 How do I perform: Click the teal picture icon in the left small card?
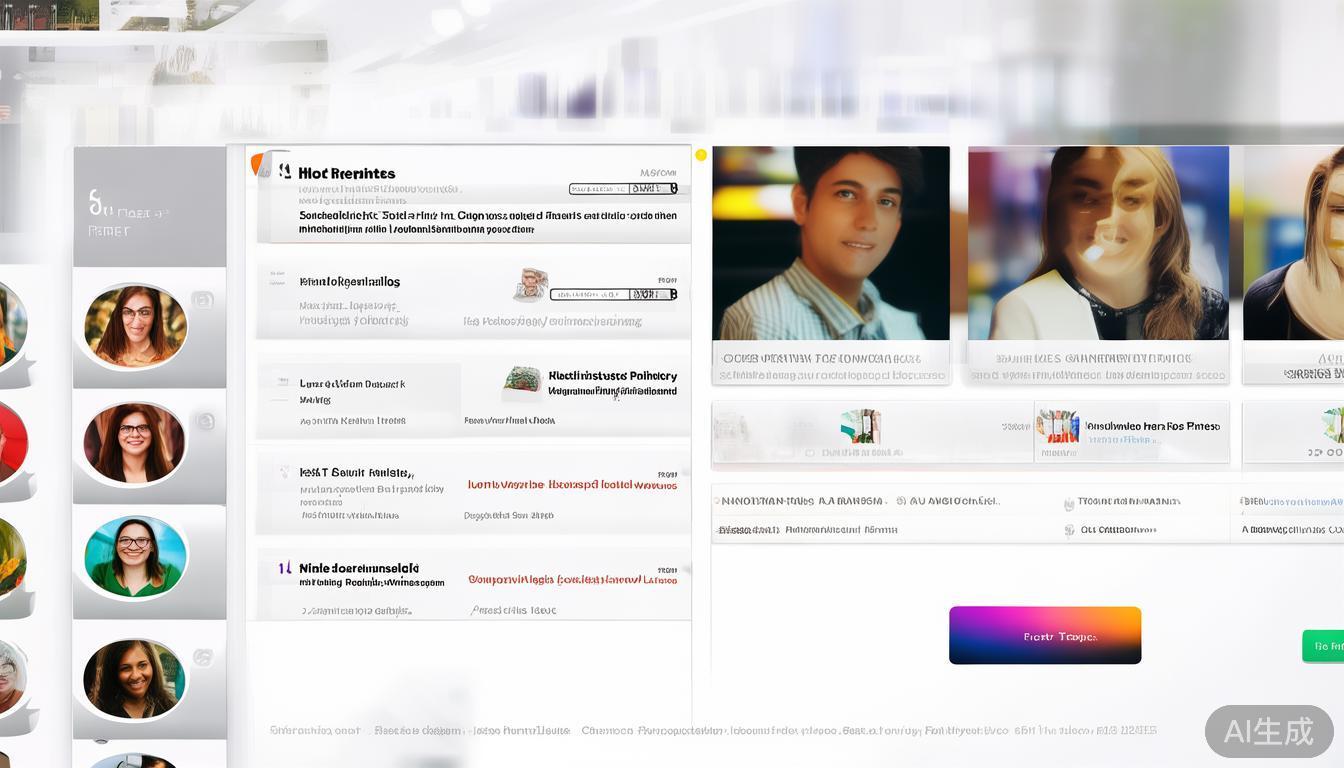click(x=860, y=426)
